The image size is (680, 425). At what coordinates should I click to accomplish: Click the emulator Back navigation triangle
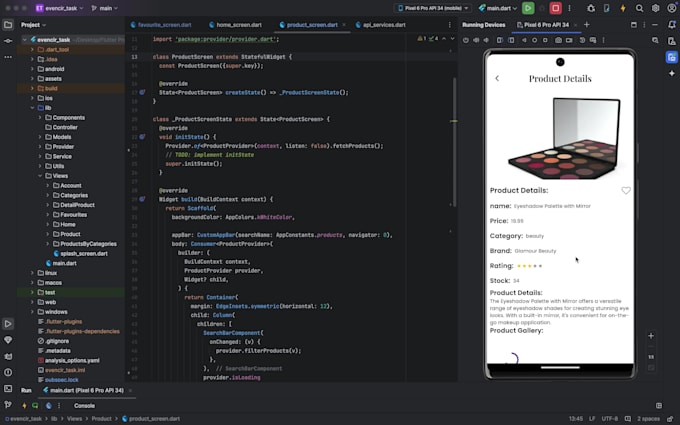point(524,40)
